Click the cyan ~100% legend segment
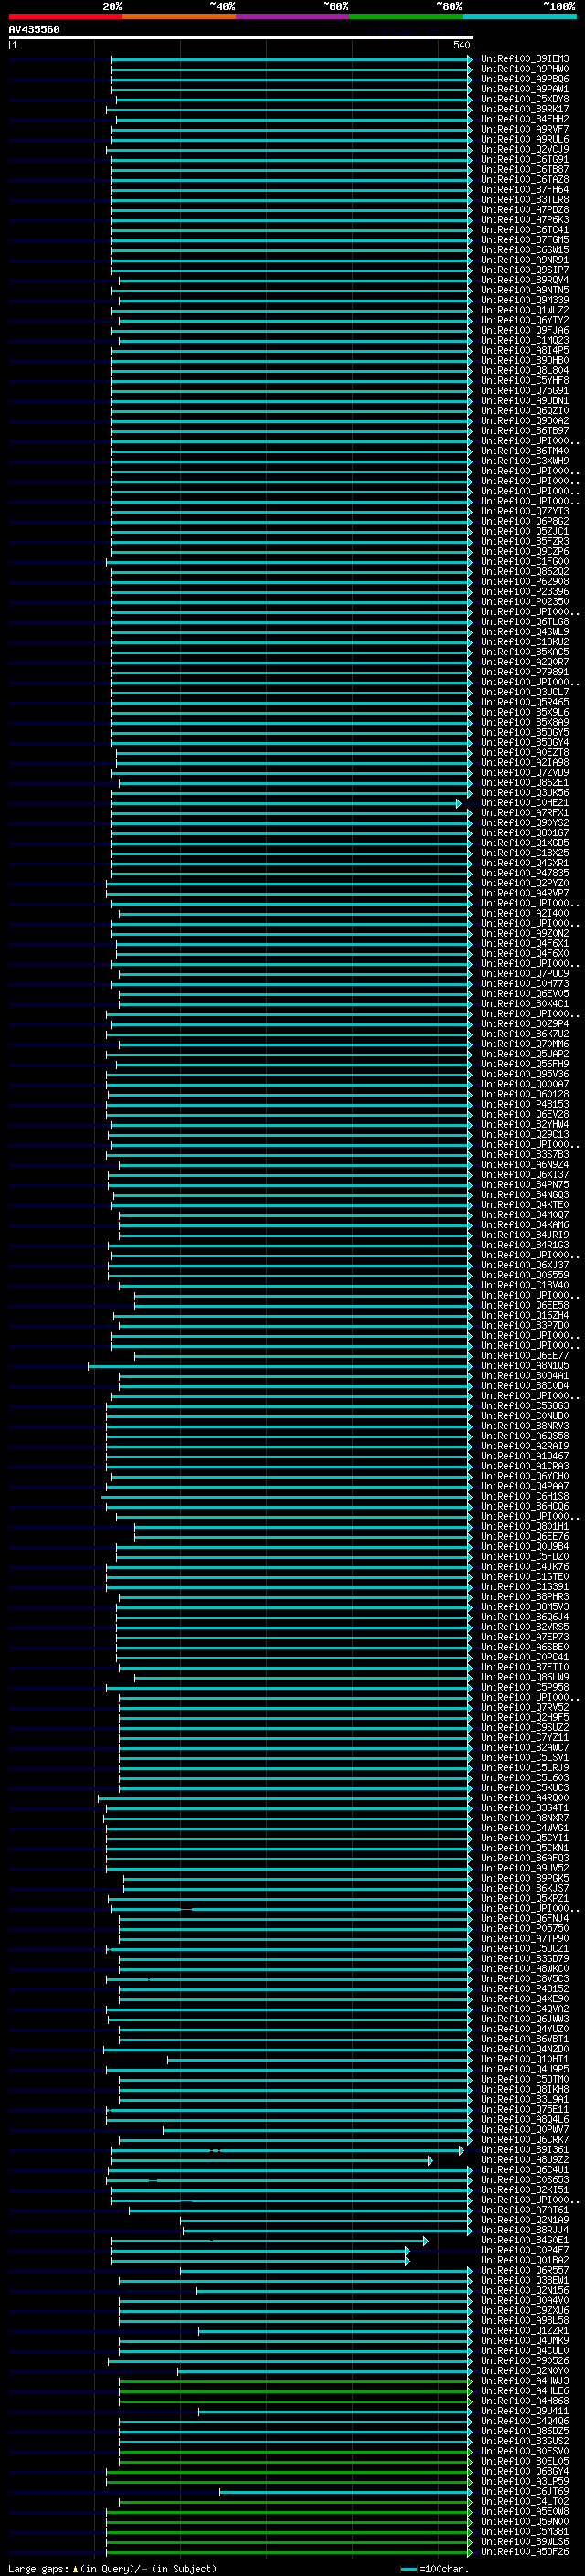The height and width of the screenshot is (2576, 585). (519, 16)
